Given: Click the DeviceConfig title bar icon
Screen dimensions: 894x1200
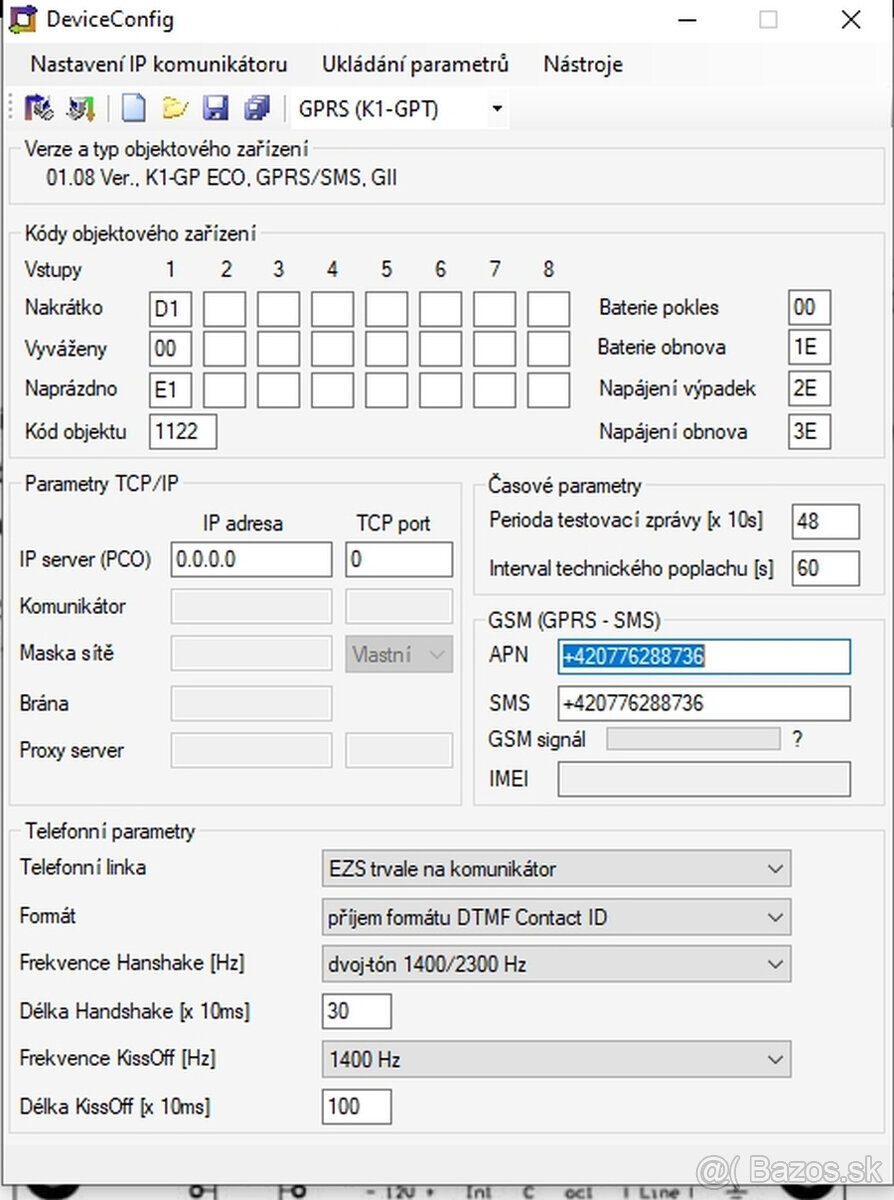Looking at the screenshot, I should 20,18.
